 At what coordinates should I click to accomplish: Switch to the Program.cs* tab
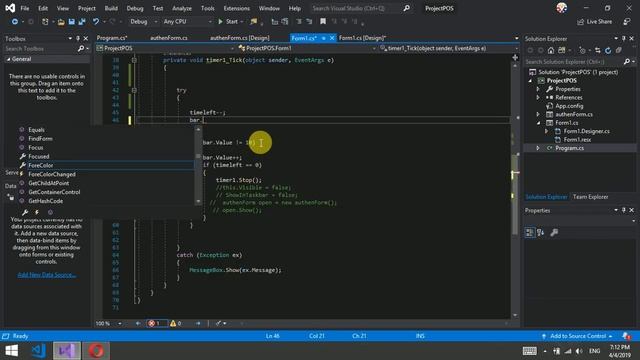(112, 38)
